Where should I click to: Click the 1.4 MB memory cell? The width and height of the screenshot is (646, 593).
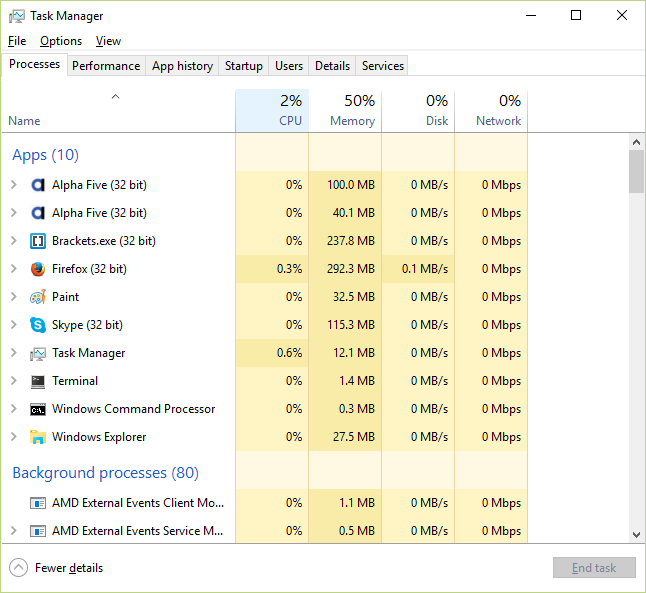pyautogui.click(x=345, y=381)
